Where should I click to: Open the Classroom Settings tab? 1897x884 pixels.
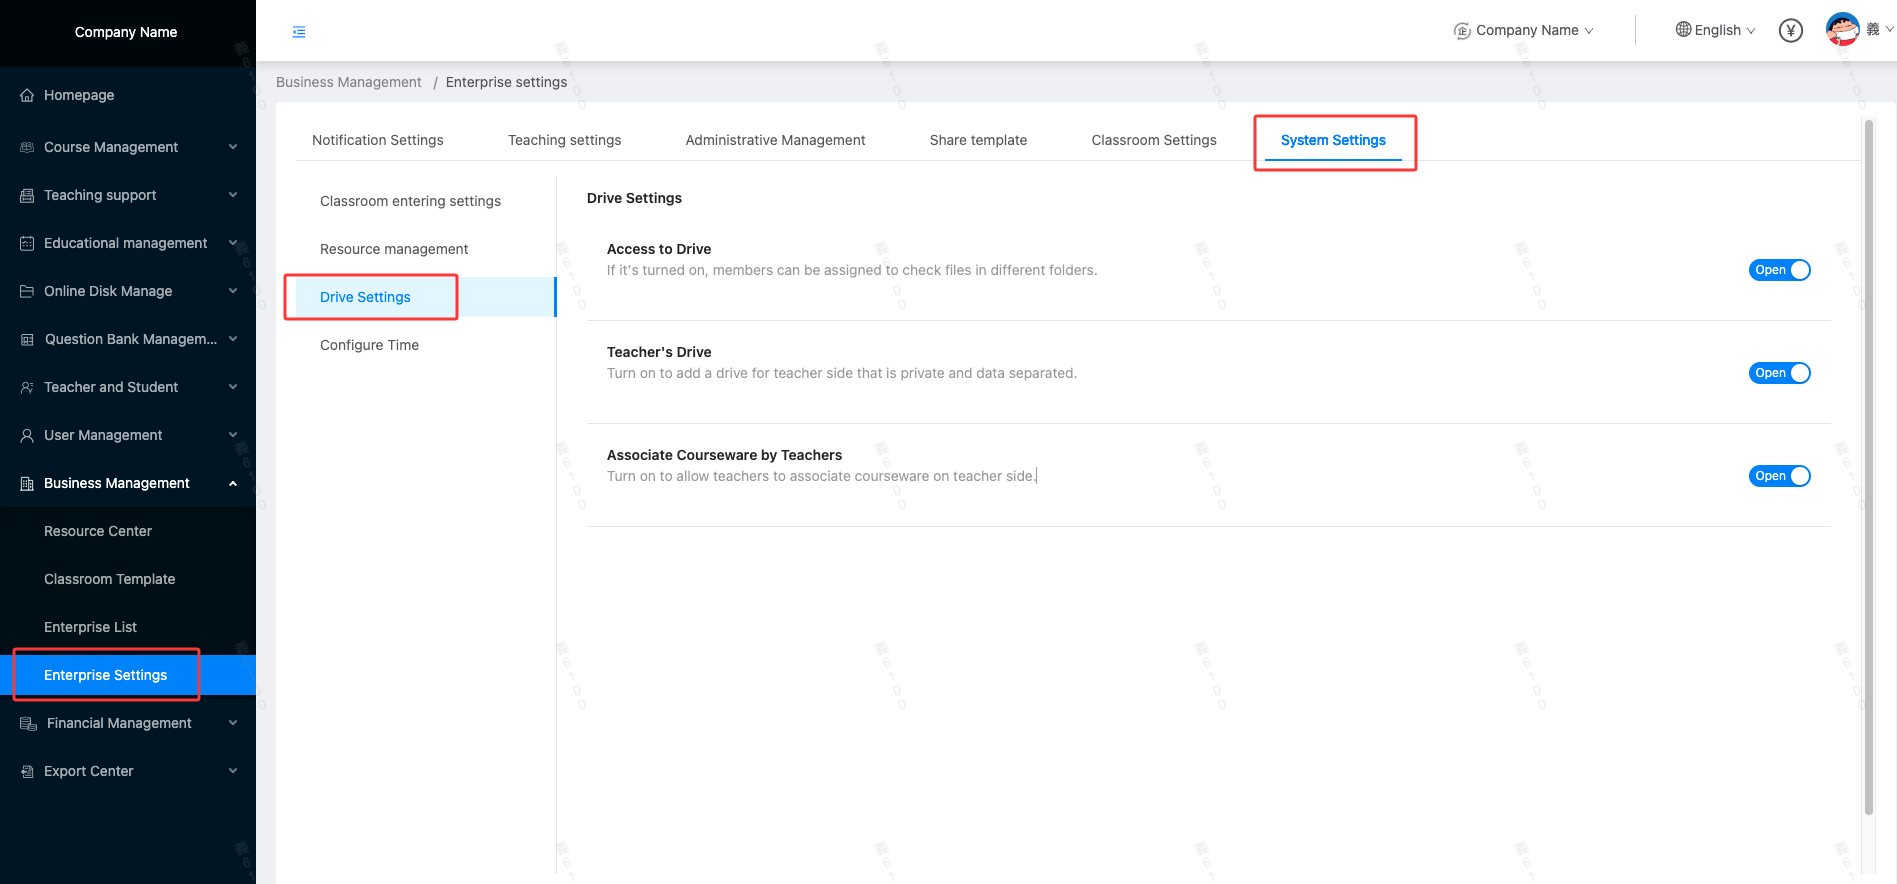pos(1153,140)
